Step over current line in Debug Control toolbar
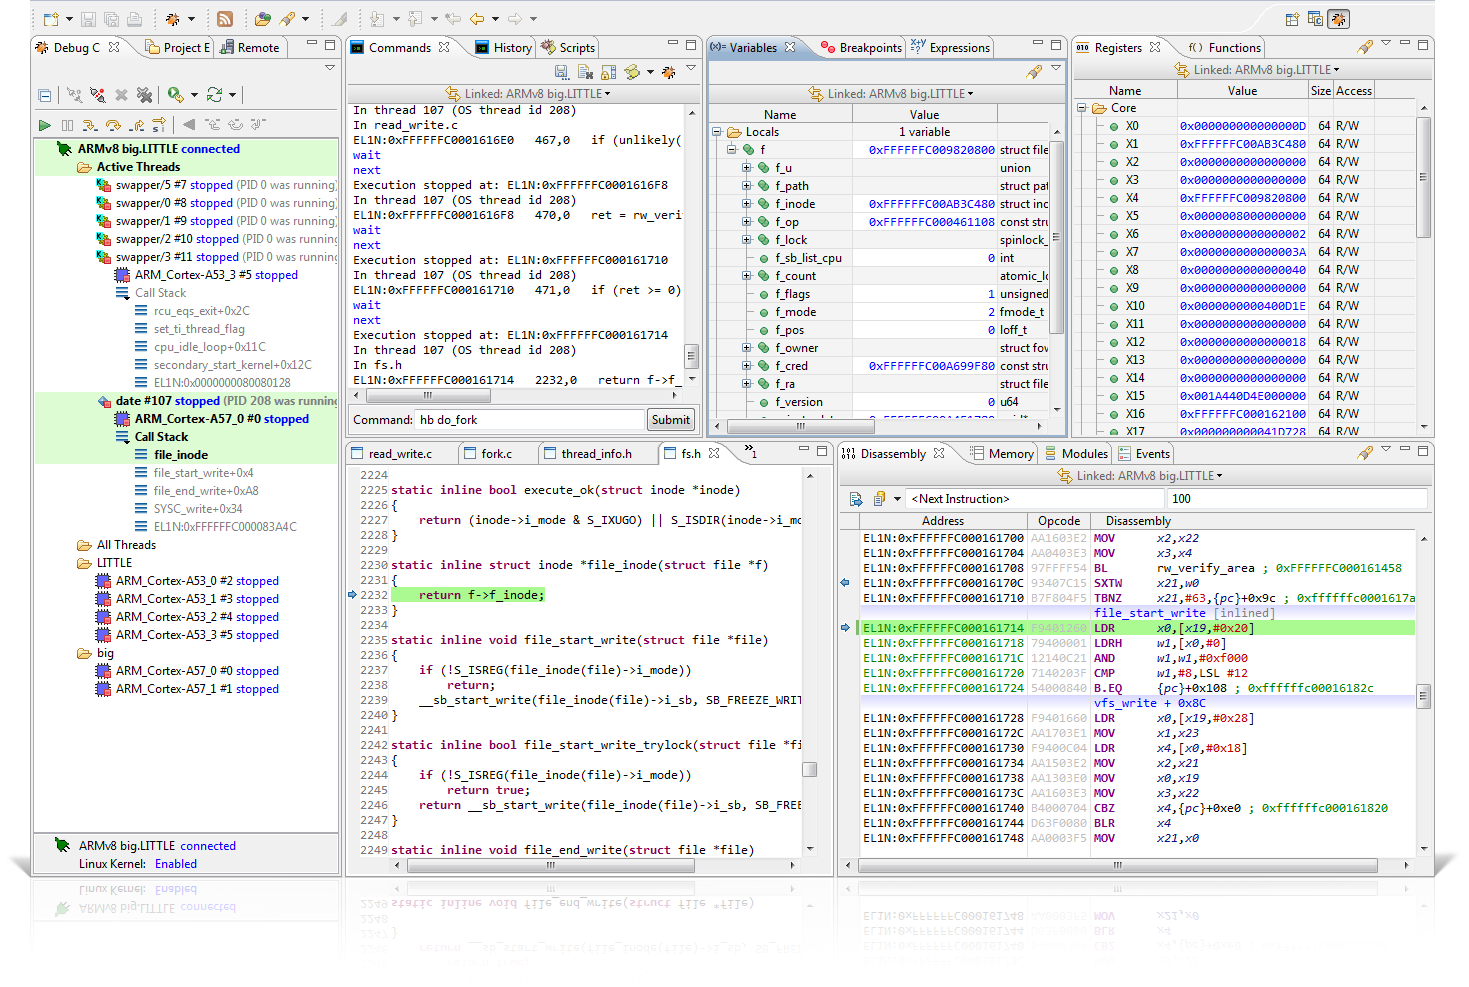Screen dimensions: 1469x987 (113, 124)
